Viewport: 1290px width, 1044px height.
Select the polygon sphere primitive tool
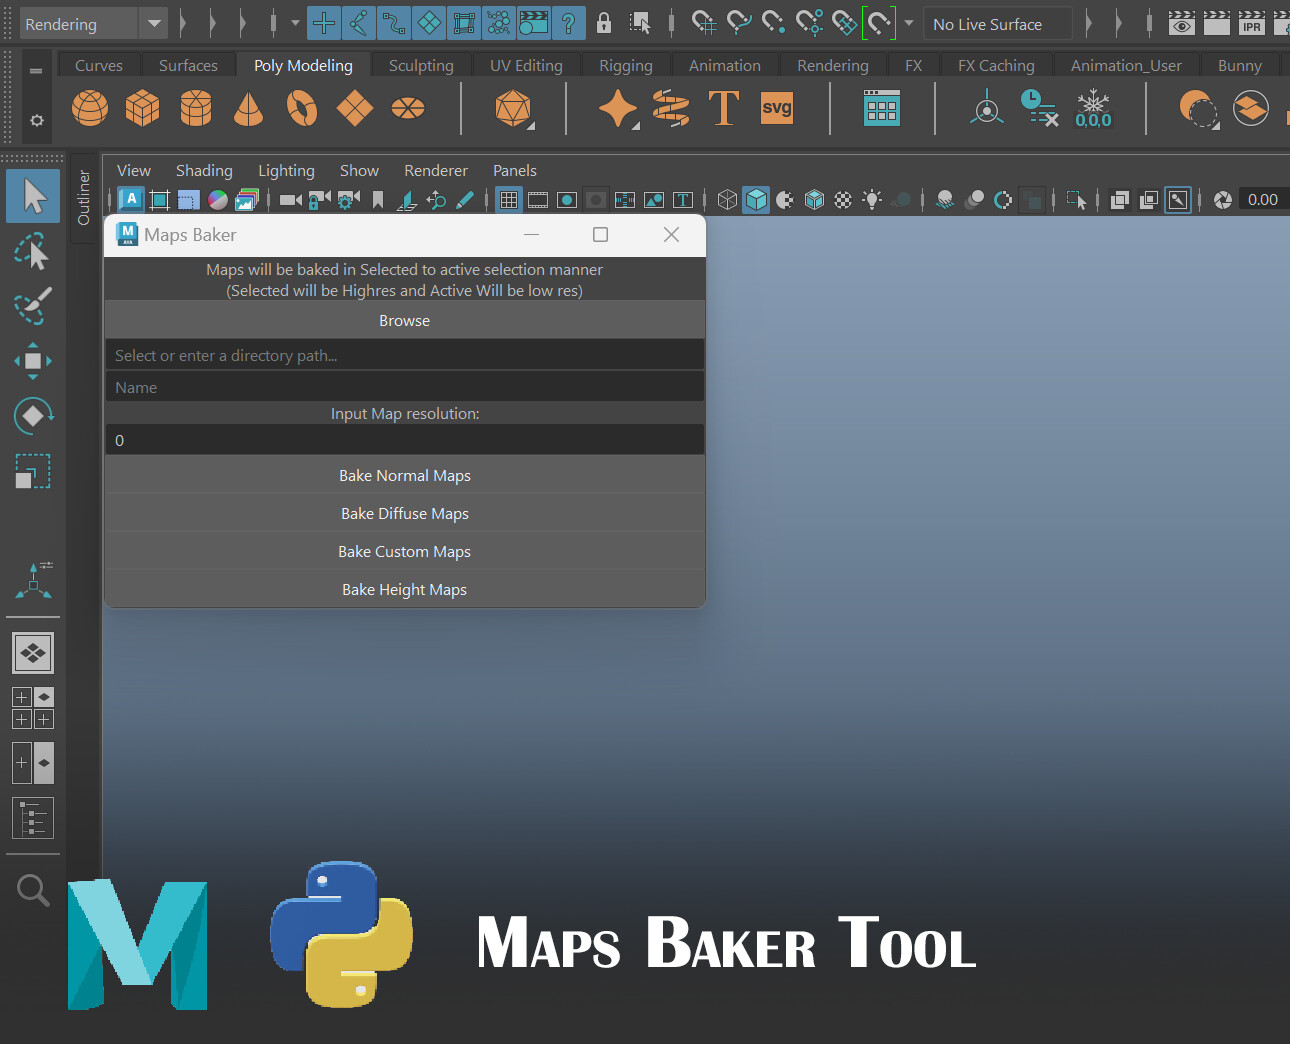pyautogui.click(x=90, y=108)
